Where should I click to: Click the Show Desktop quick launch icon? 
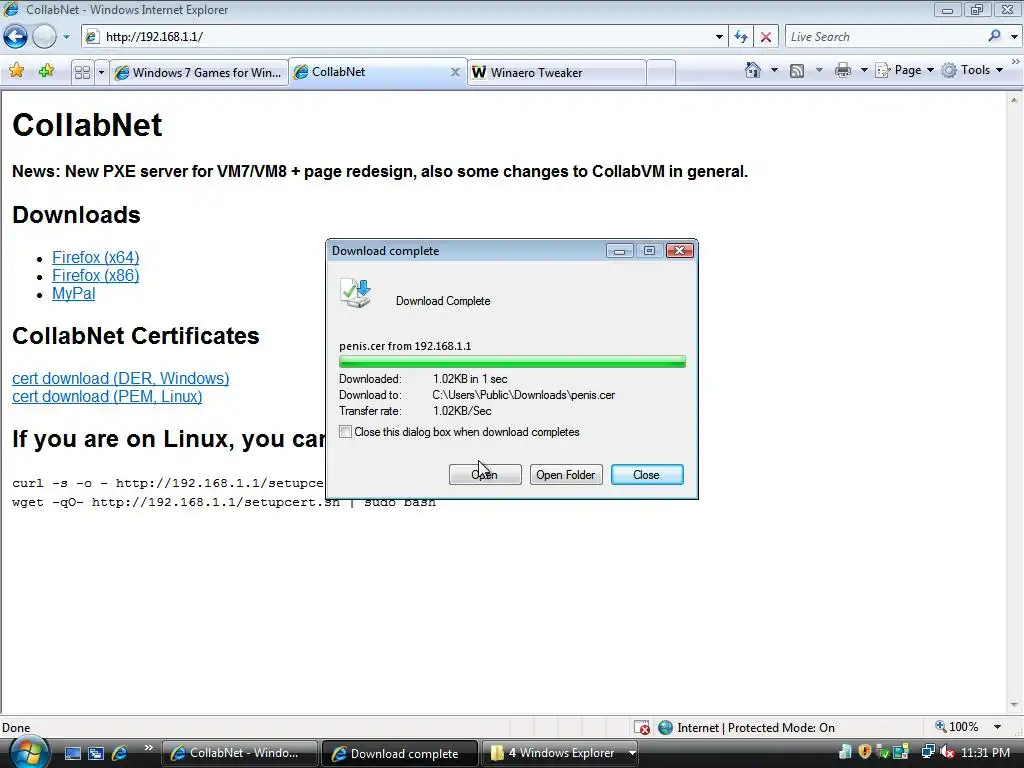[72, 753]
